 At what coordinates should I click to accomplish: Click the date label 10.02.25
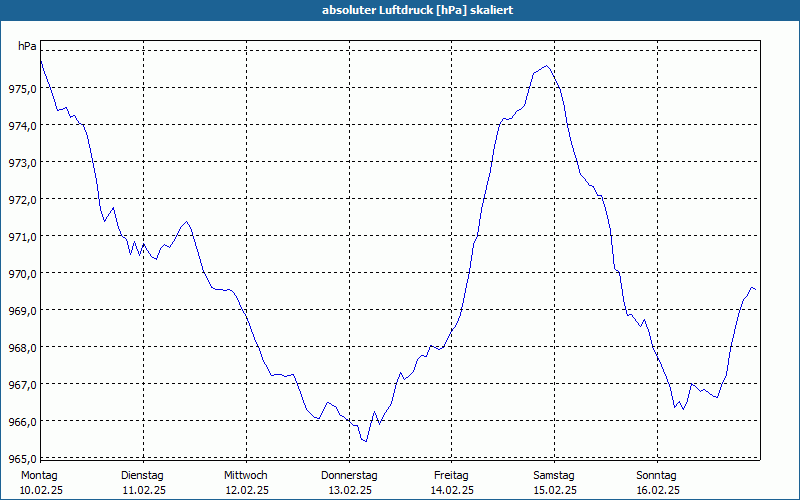point(41,491)
